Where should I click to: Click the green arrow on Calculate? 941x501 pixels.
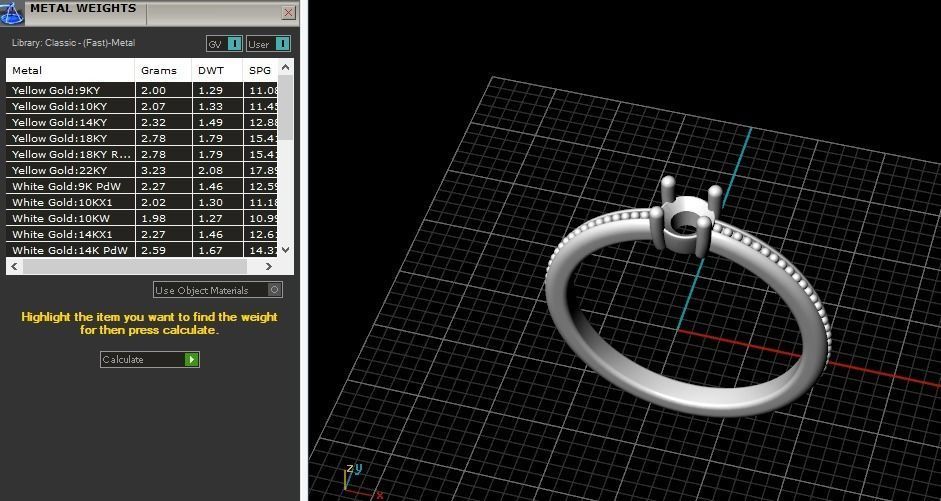coord(191,359)
